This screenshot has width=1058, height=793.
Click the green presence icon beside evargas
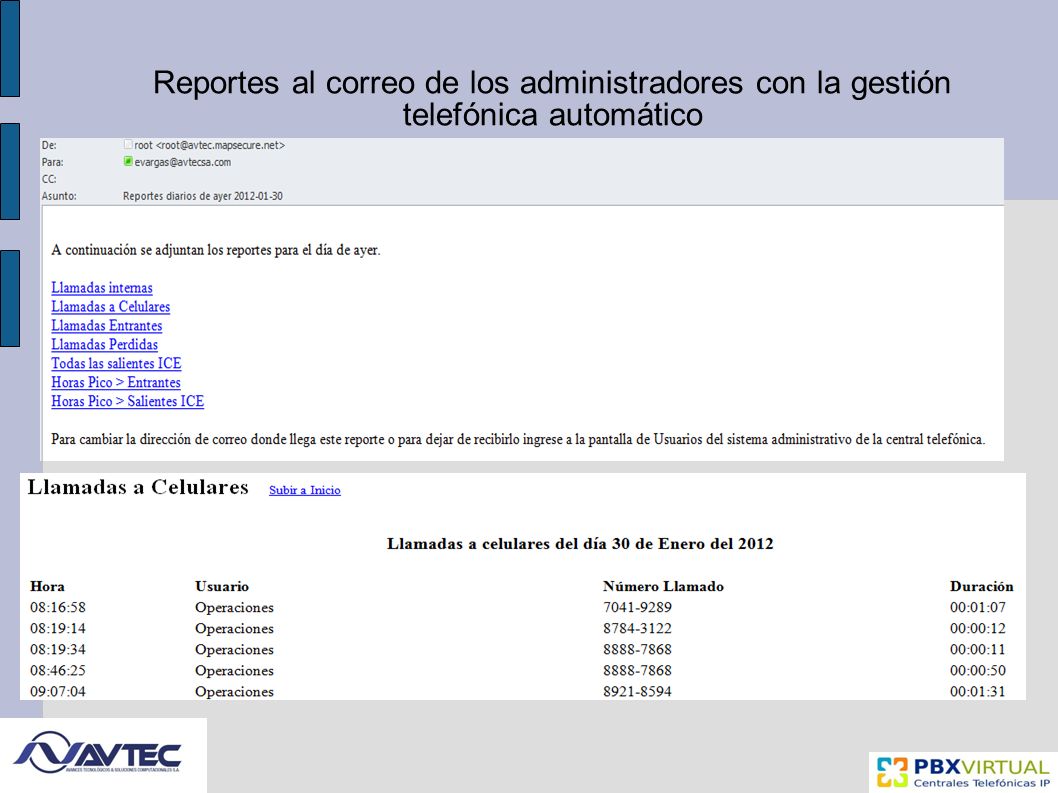128,161
